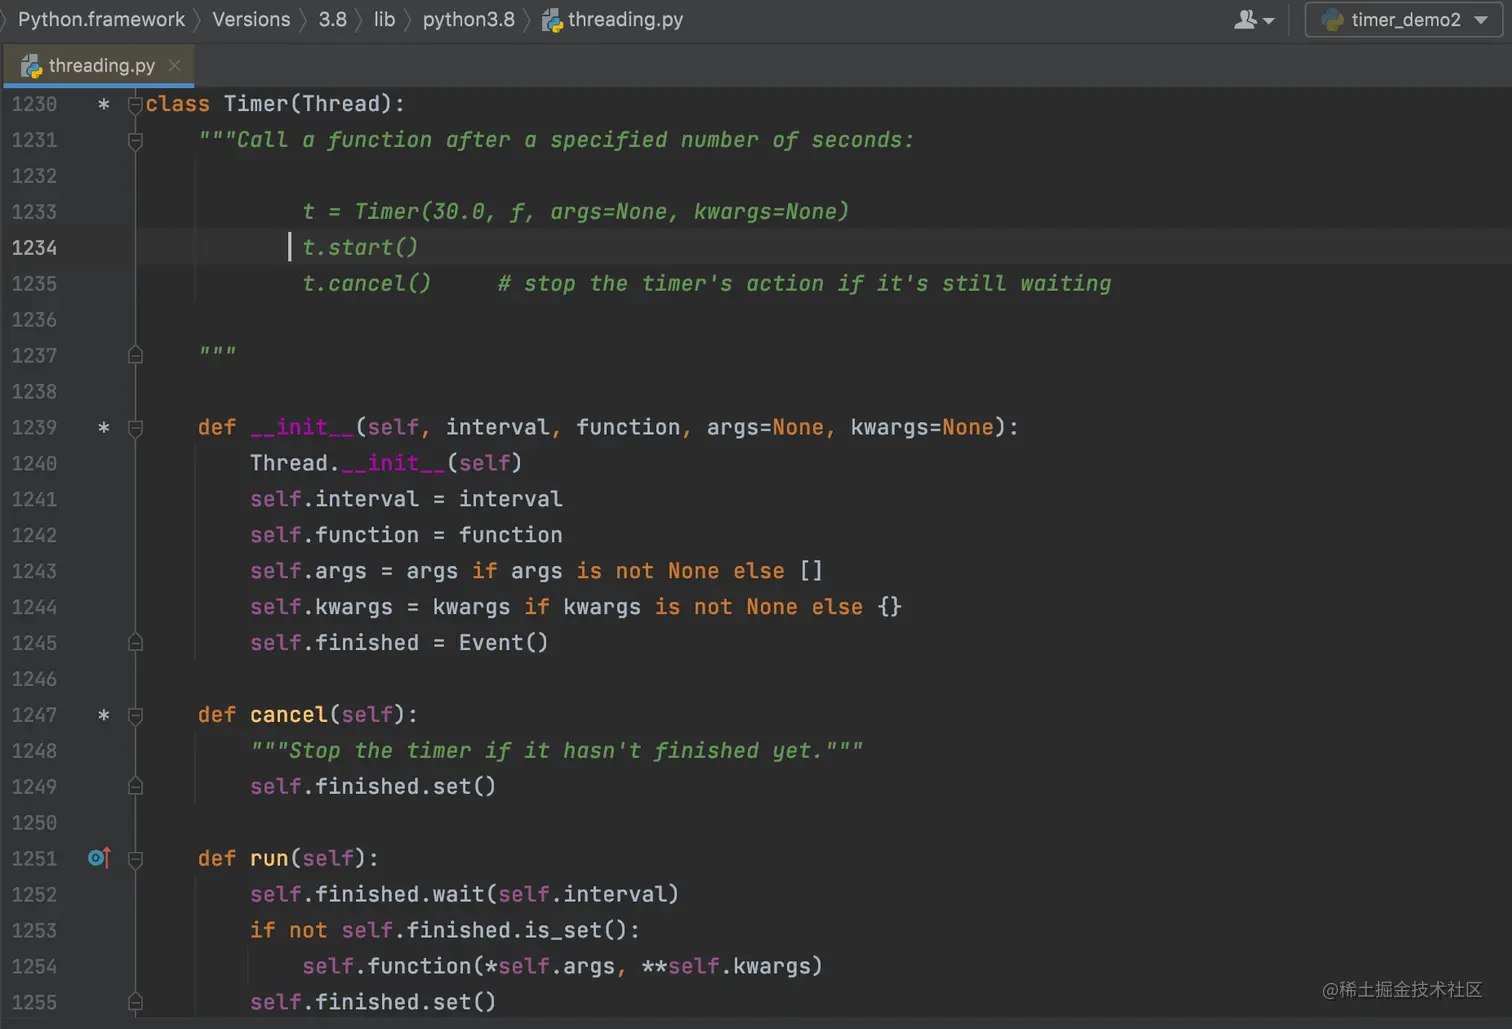Collapse the class Timer fold at line 1230
The height and width of the screenshot is (1029, 1512).
[135, 104]
